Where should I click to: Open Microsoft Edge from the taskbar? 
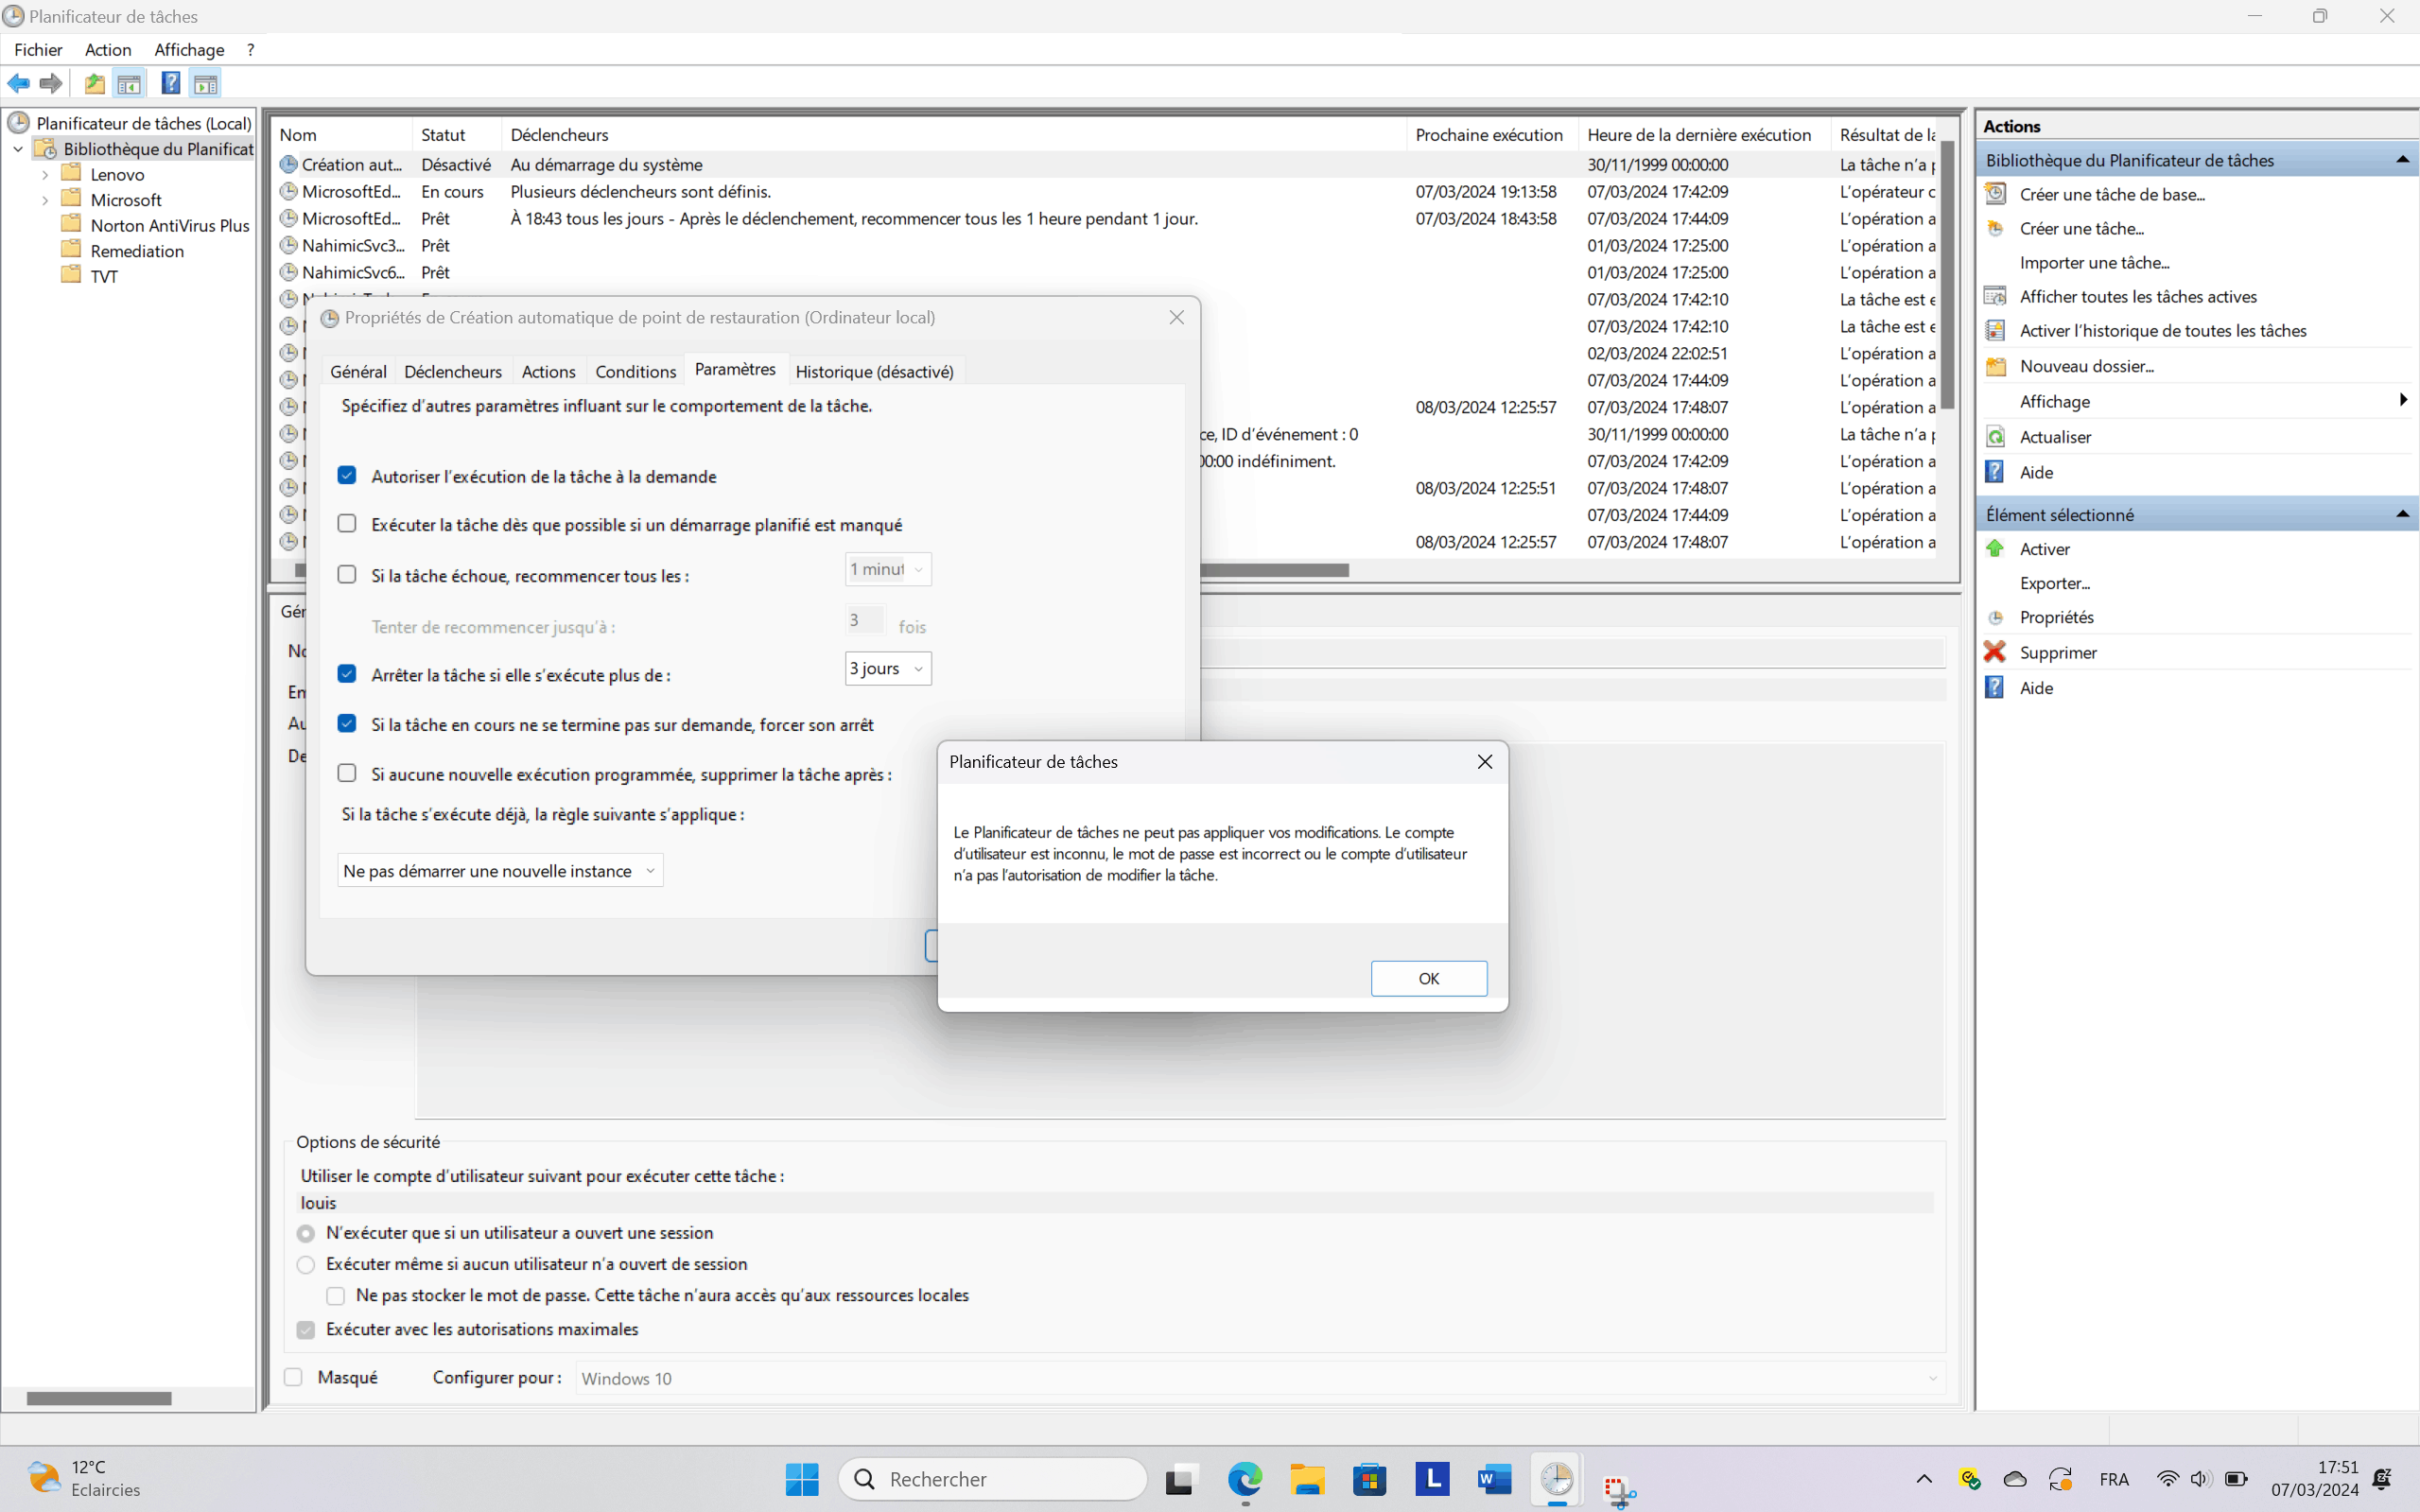pos(1245,1478)
